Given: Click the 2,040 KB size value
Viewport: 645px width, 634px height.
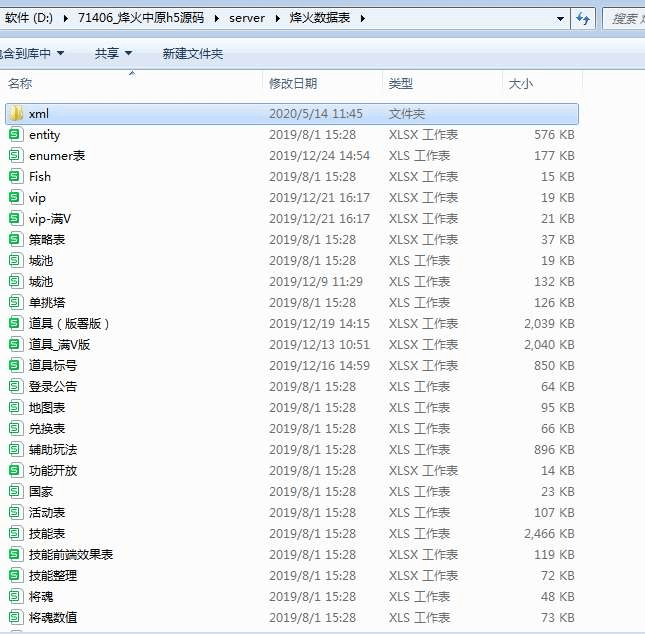Looking at the screenshot, I should (x=549, y=344).
